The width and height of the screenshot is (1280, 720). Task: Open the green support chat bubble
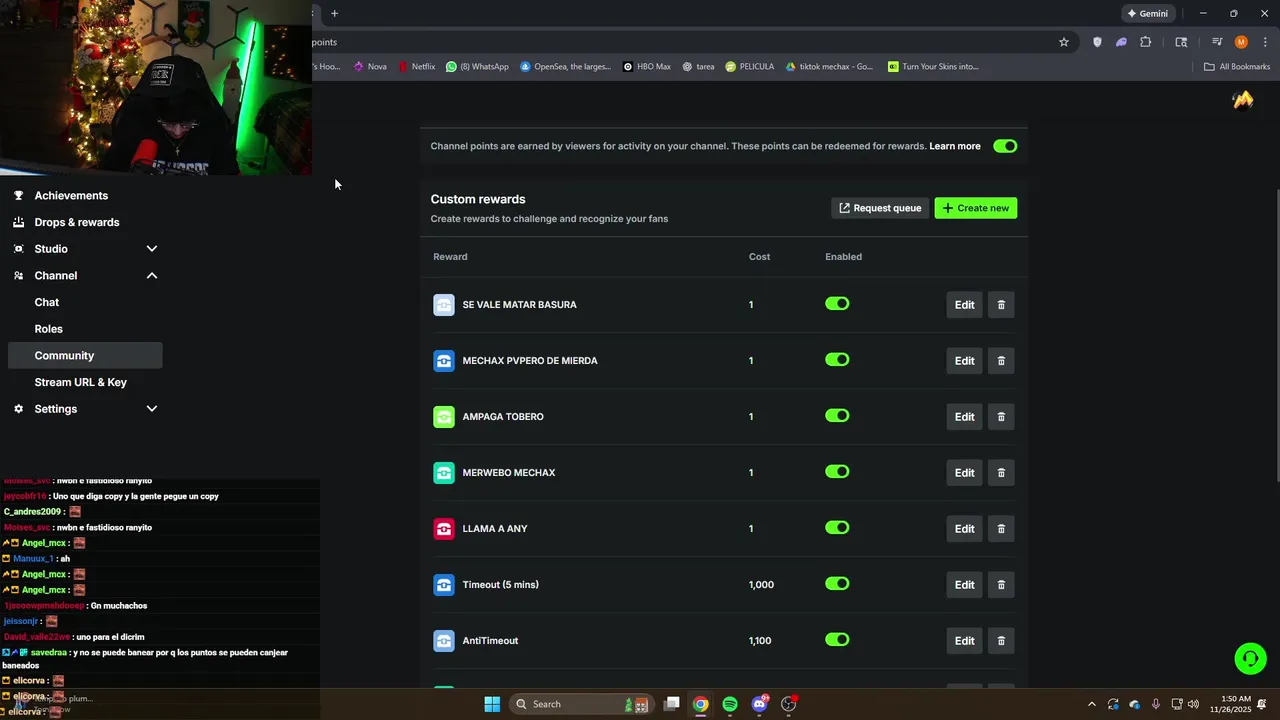[x=1249, y=659]
